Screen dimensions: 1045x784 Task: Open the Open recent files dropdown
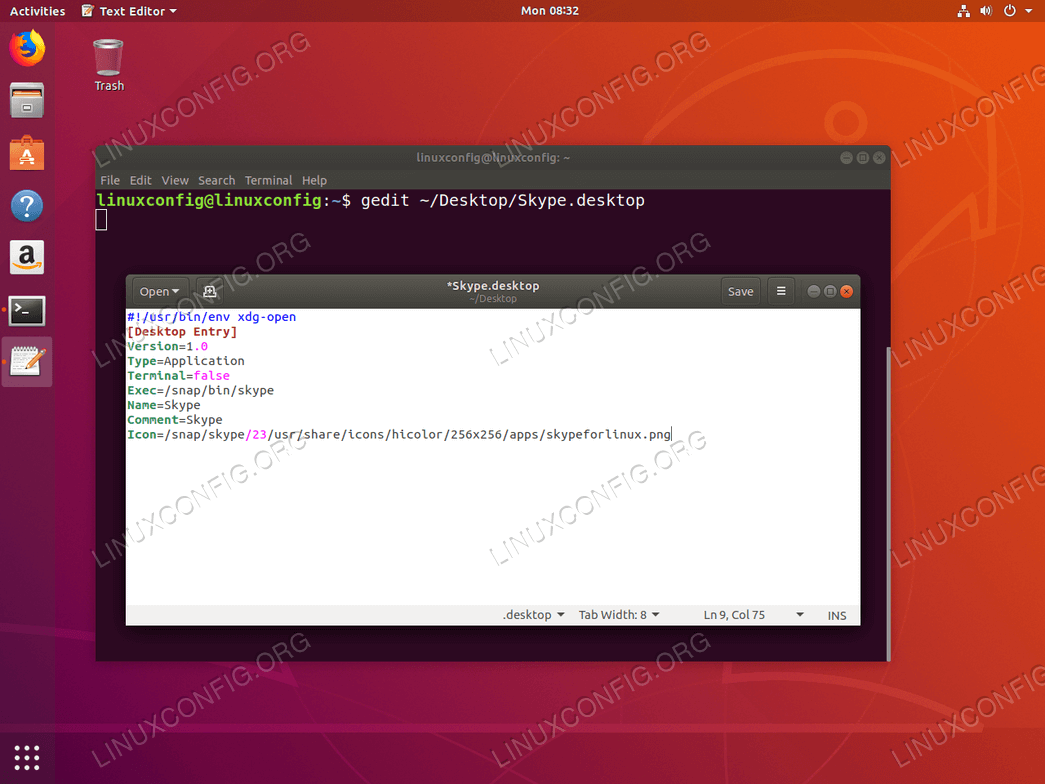tap(159, 291)
